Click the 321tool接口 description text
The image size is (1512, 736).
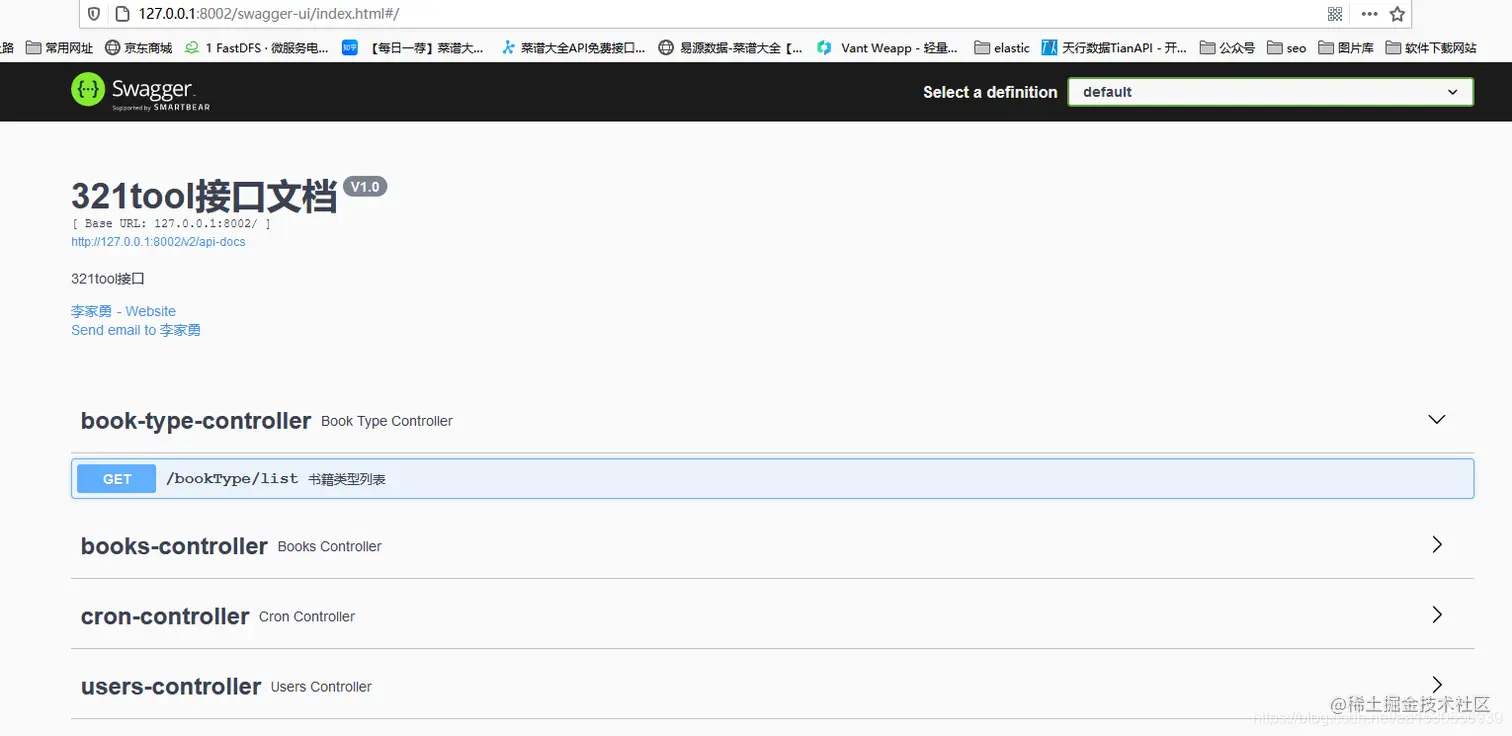pos(108,279)
